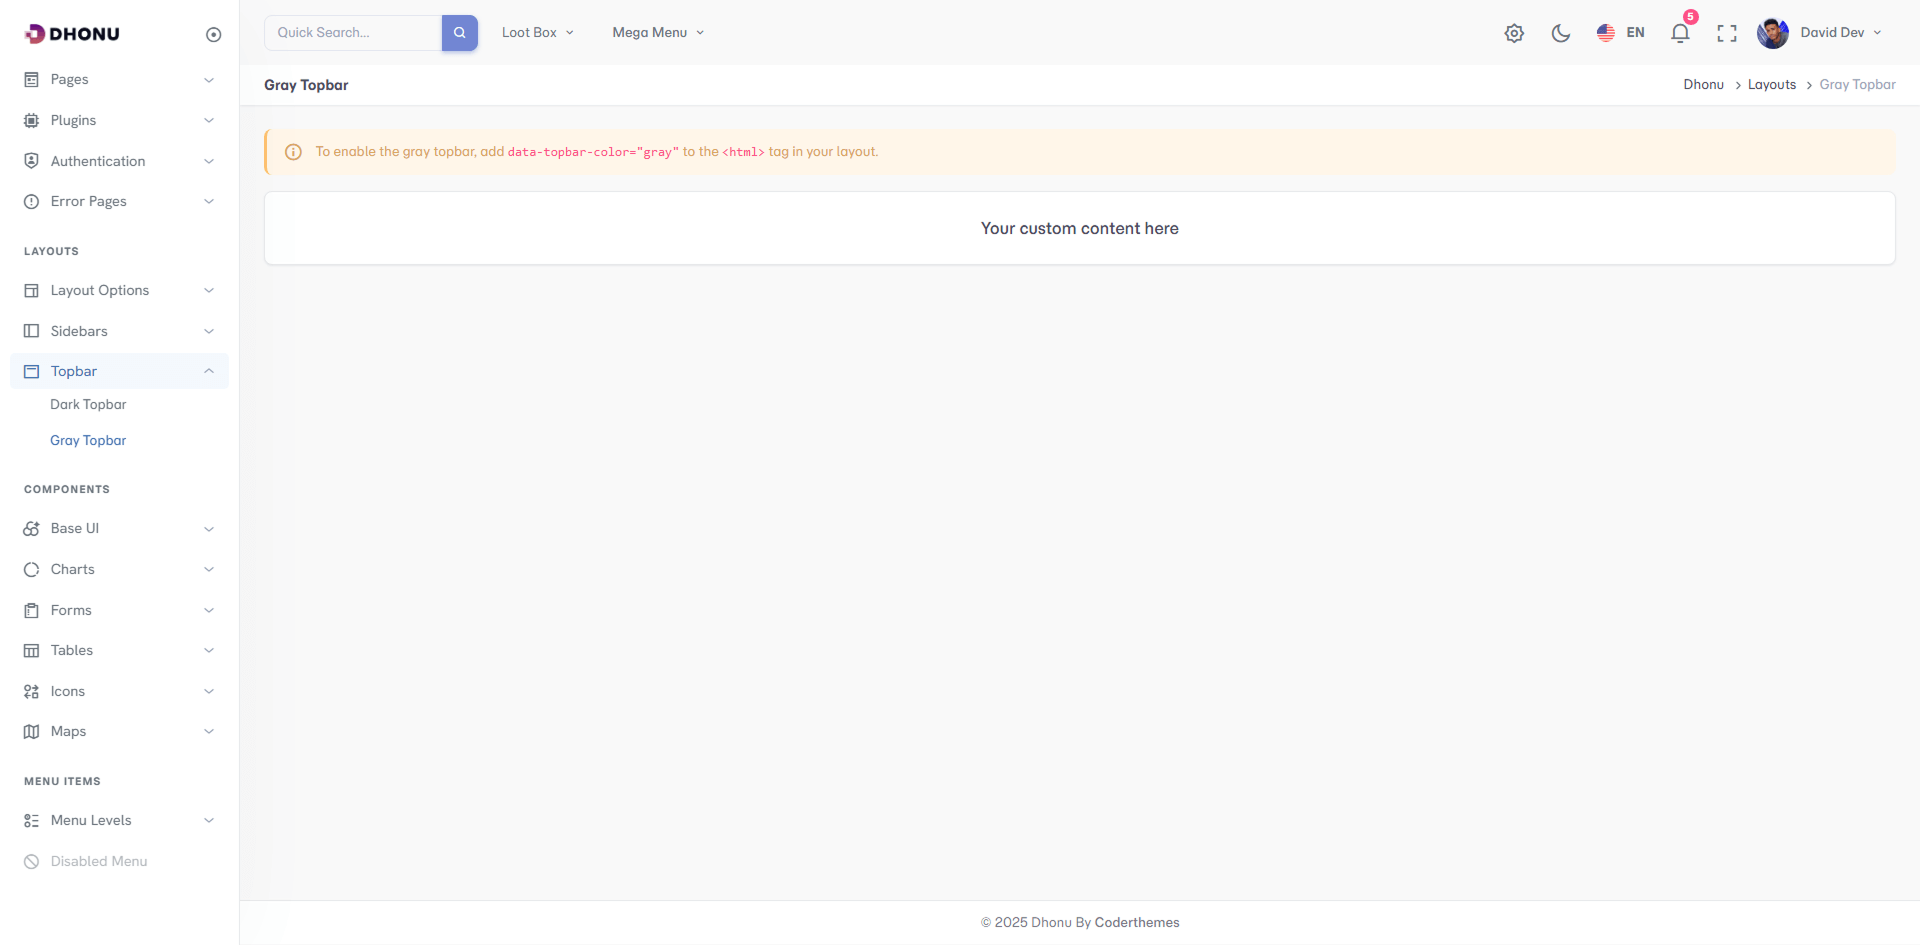The image size is (1920, 945).
Task: Open the settings gear icon in topbar
Action: coord(1514,33)
